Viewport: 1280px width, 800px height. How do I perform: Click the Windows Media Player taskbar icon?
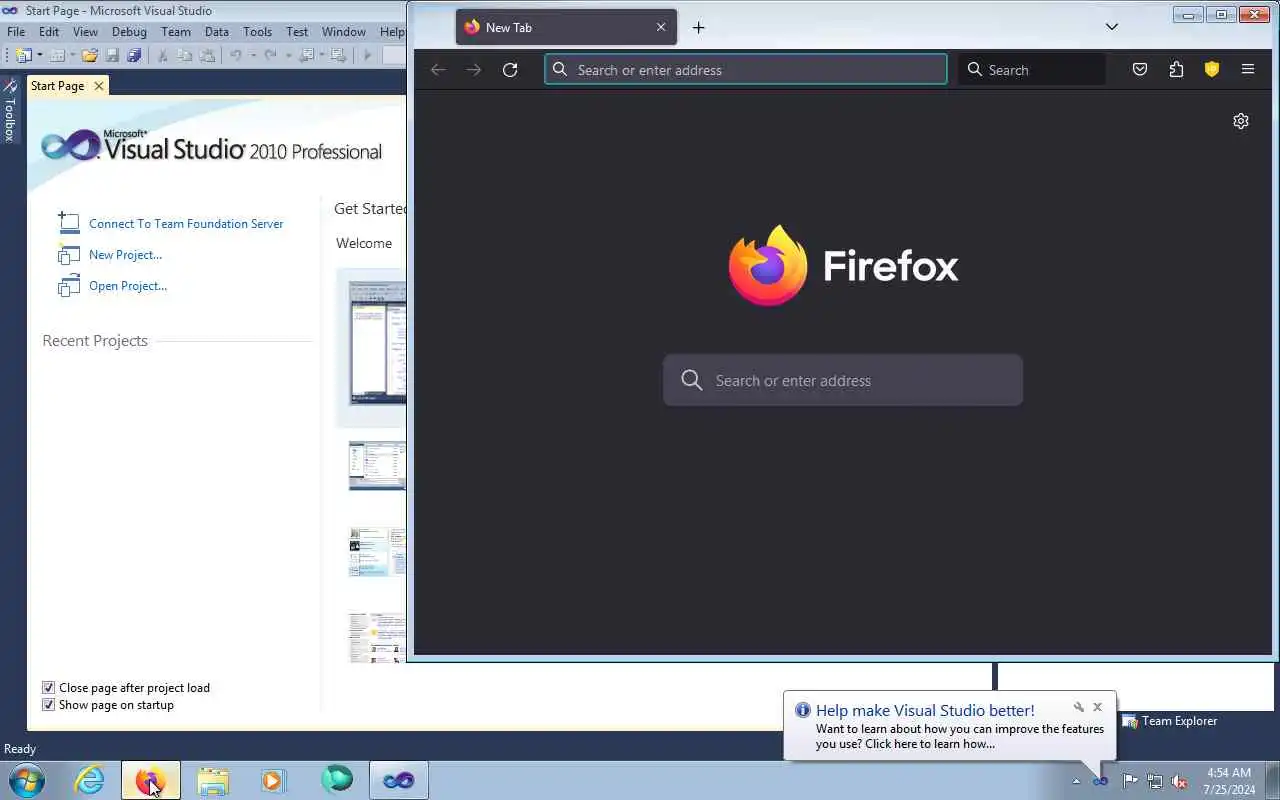point(273,780)
